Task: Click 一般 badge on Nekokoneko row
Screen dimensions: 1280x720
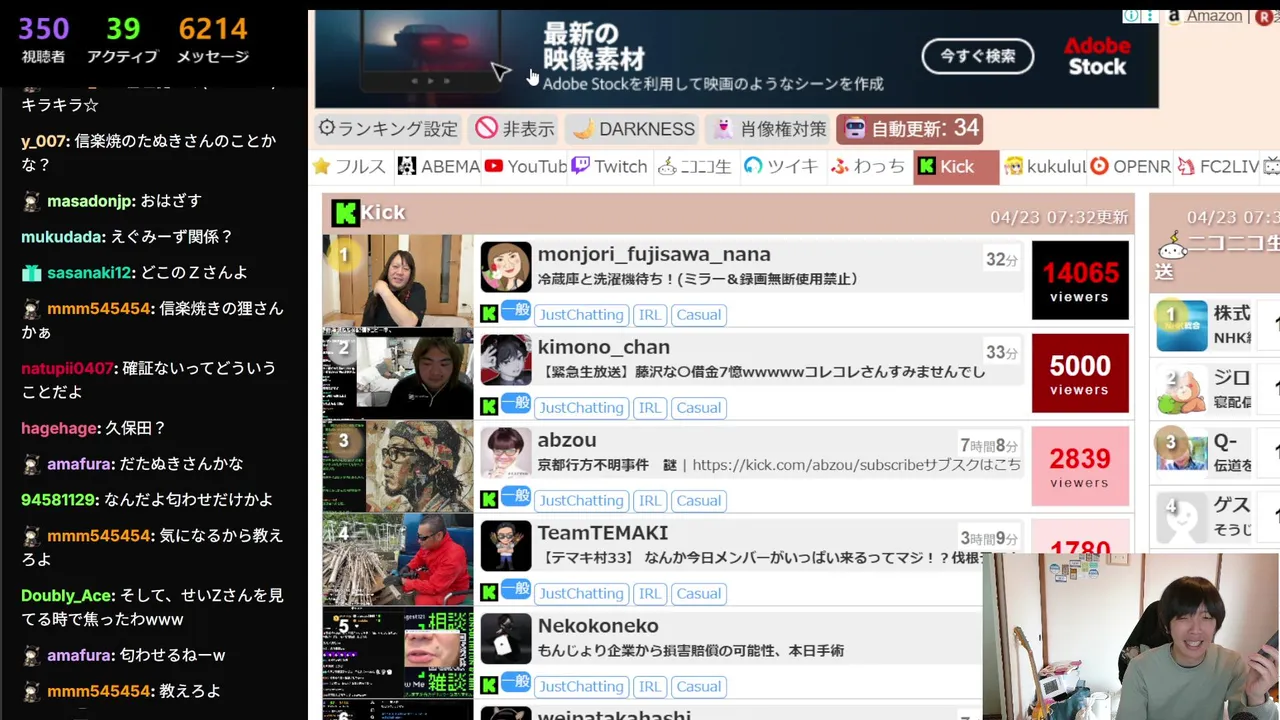Action: pyautogui.click(x=516, y=683)
